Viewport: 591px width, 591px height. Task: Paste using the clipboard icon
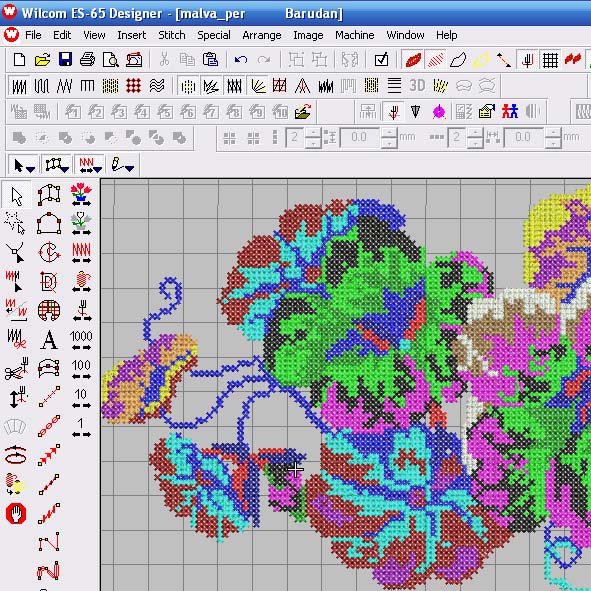(210, 60)
